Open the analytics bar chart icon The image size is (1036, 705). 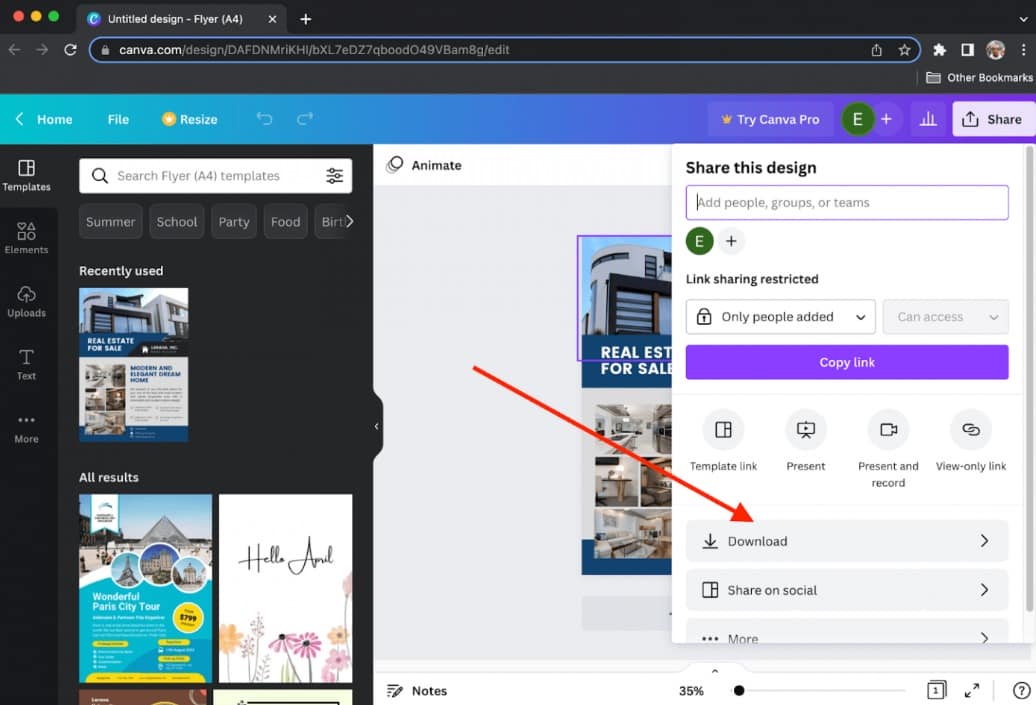928,119
